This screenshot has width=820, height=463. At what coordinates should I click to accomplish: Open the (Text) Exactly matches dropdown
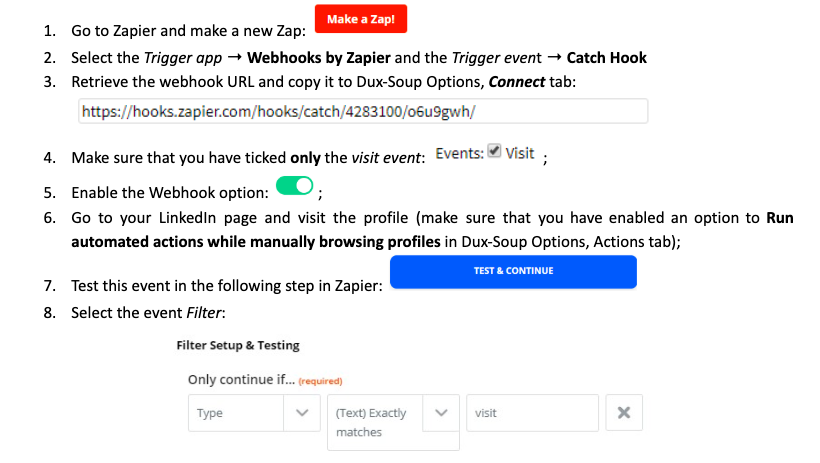click(x=393, y=422)
